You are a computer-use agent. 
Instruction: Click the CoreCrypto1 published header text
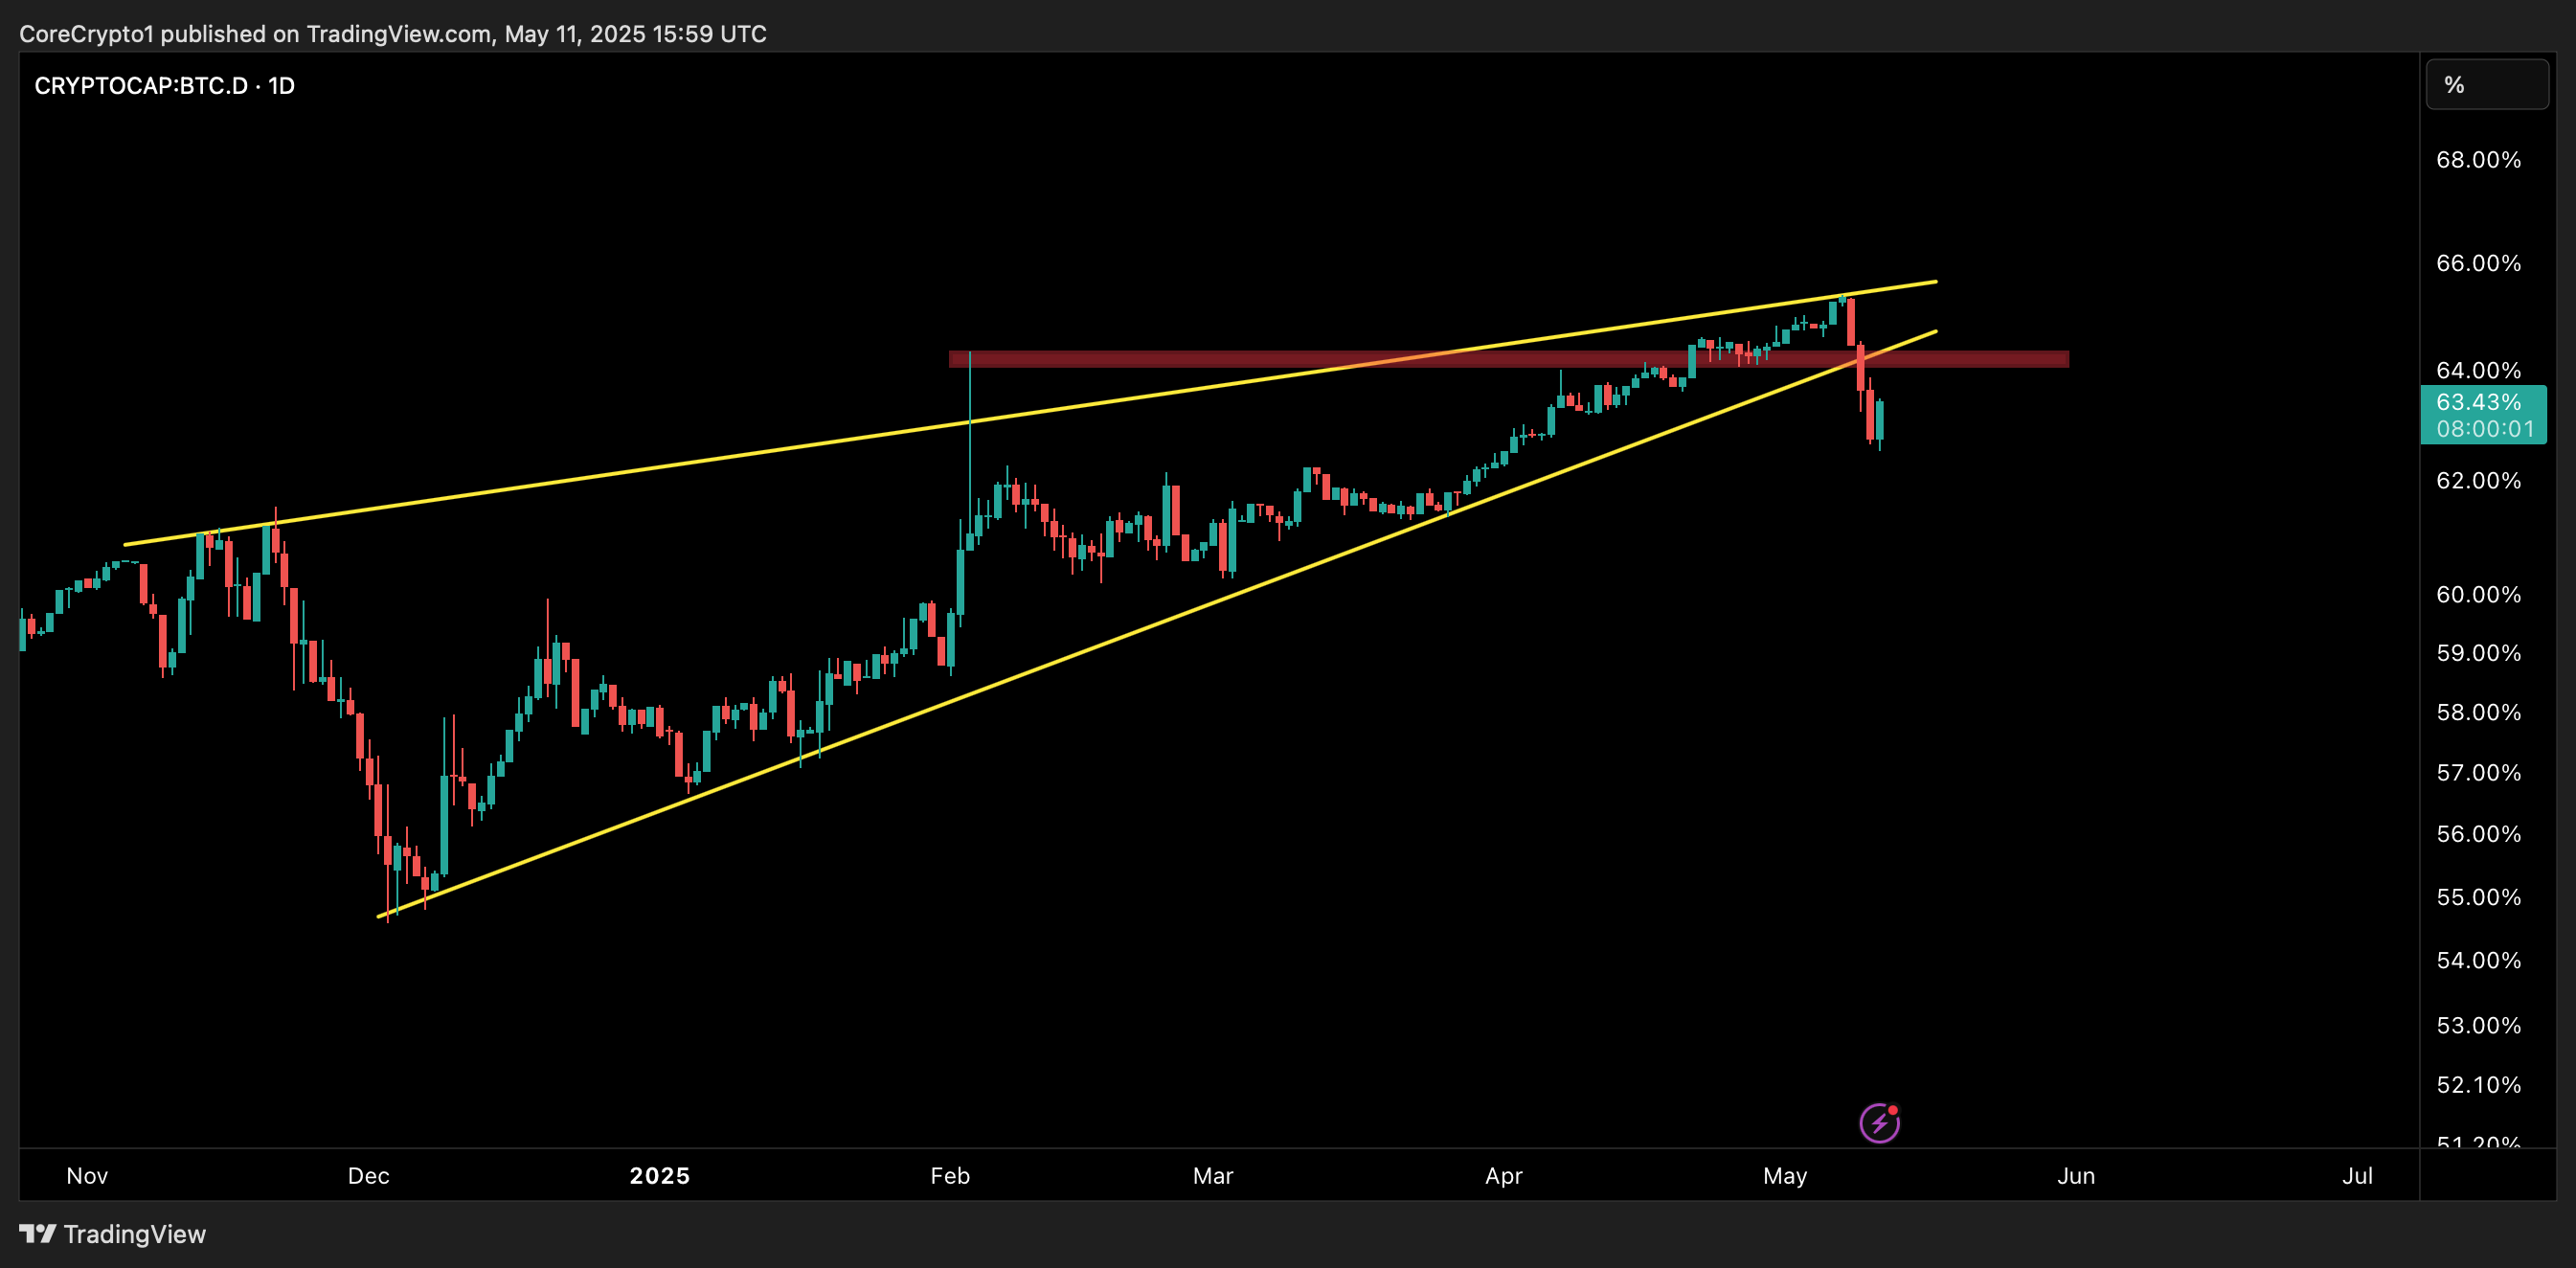point(393,34)
